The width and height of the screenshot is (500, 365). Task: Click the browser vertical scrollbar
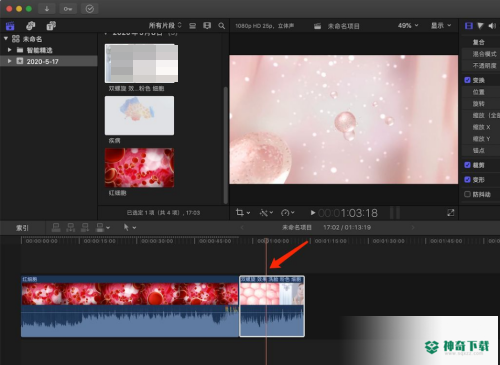click(x=226, y=145)
